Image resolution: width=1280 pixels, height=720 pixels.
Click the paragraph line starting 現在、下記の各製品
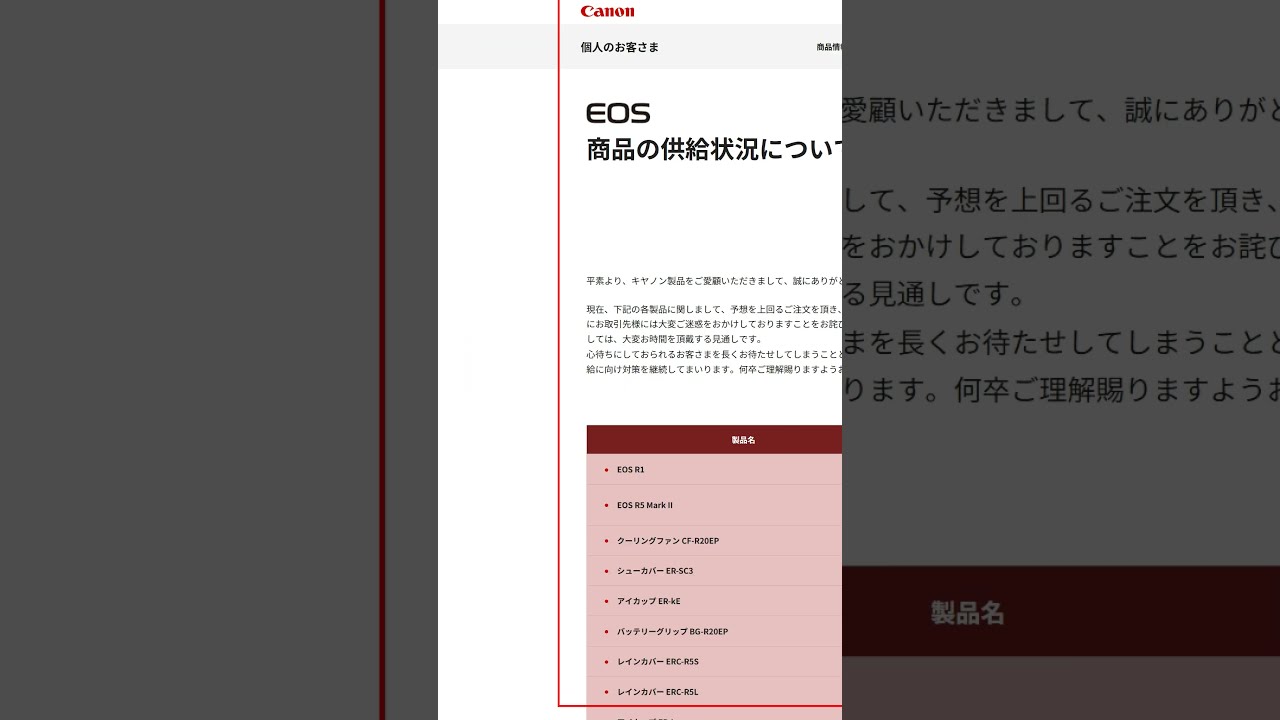(x=714, y=310)
